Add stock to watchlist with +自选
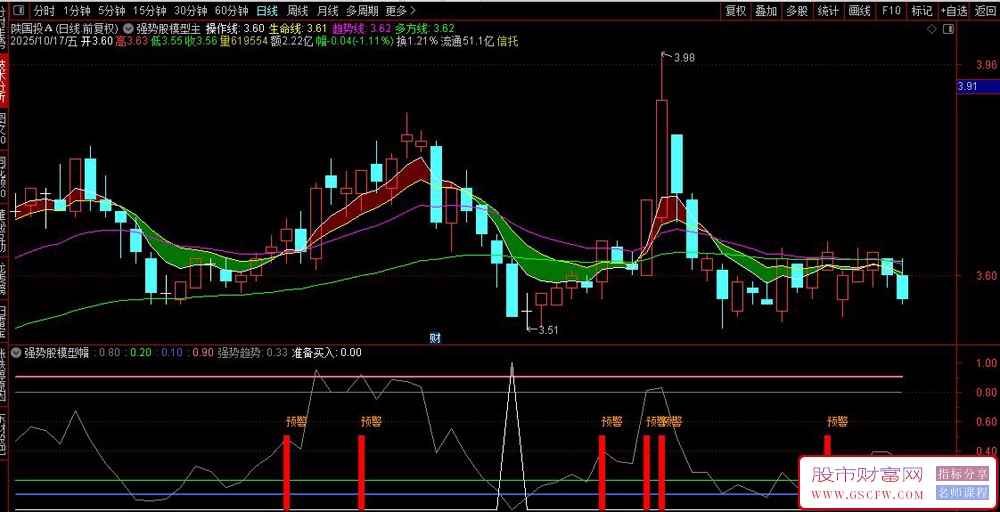The image size is (1000, 512). pos(953,11)
